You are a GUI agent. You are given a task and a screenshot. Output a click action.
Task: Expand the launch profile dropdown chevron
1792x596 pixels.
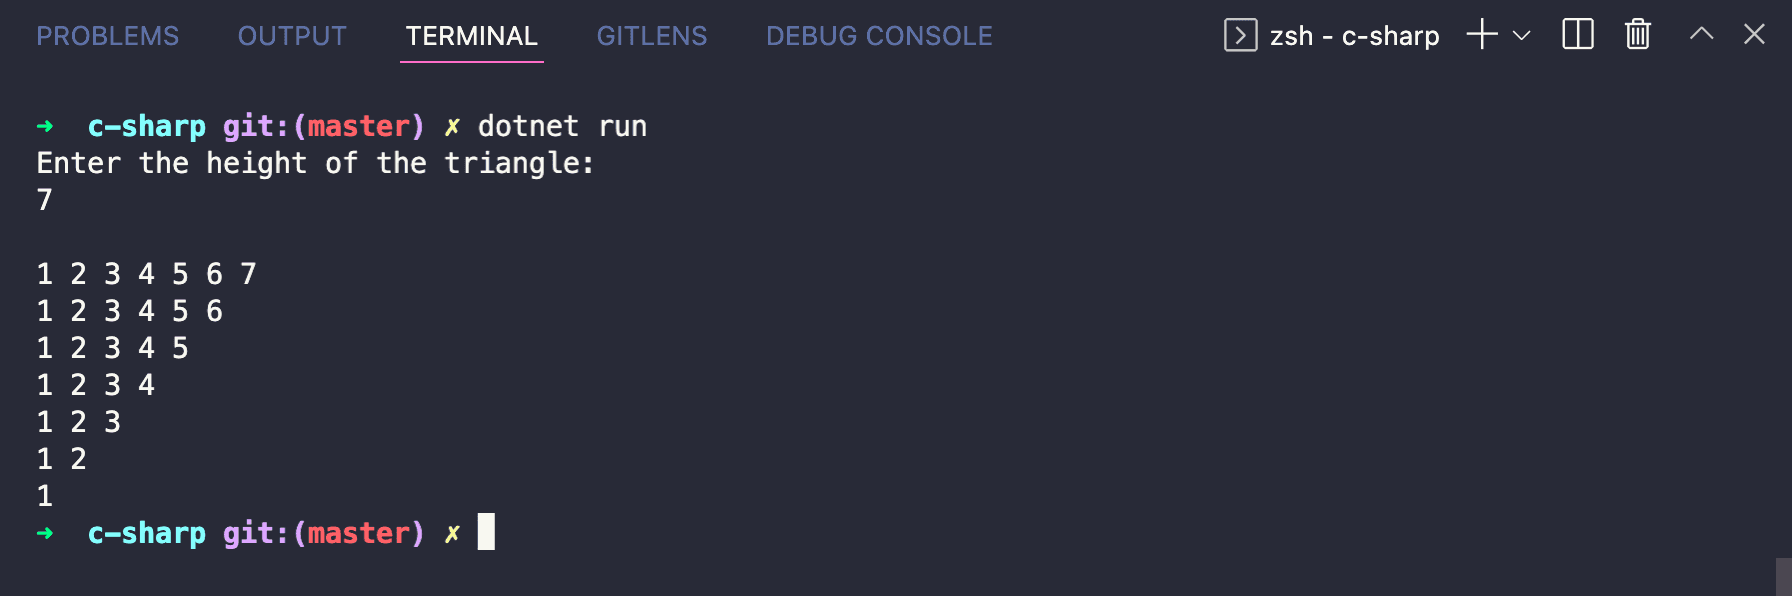click(x=1522, y=35)
